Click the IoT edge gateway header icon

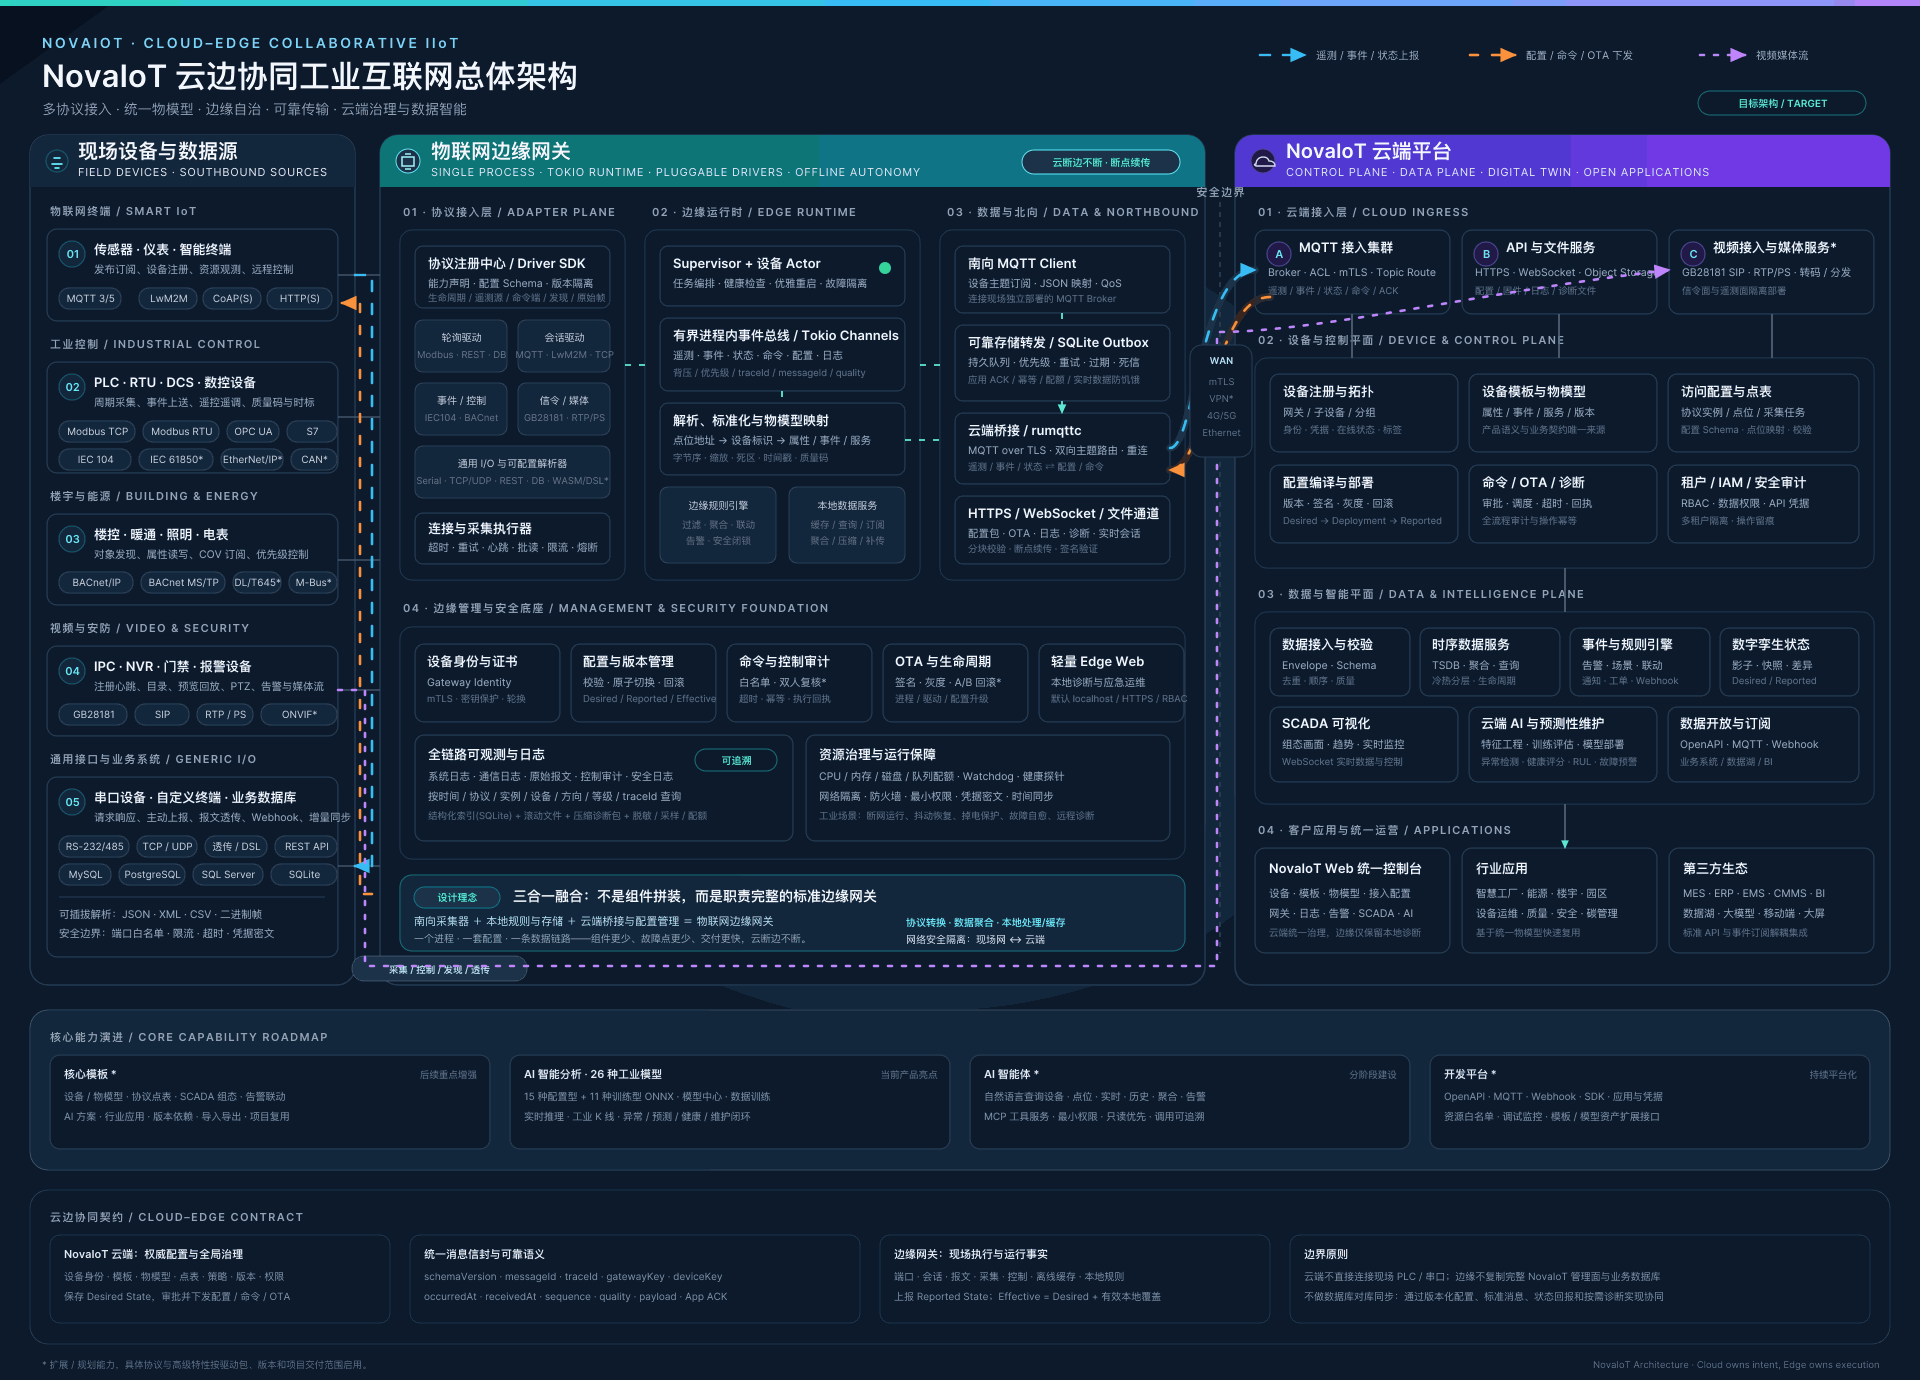point(408,161)
